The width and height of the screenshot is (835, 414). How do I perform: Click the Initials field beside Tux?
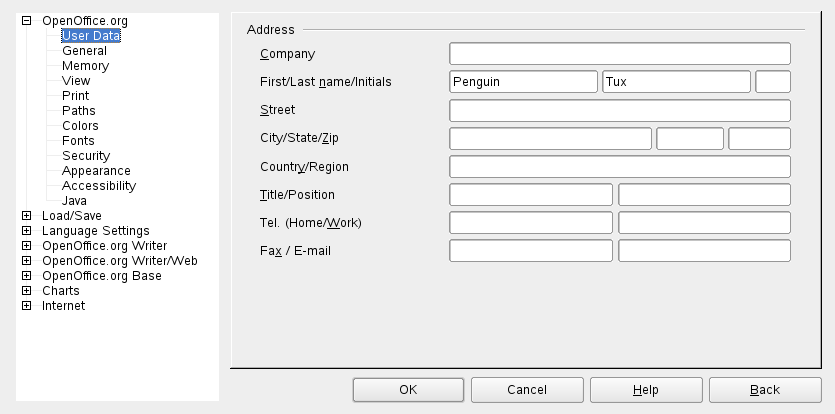click(773, 82)
